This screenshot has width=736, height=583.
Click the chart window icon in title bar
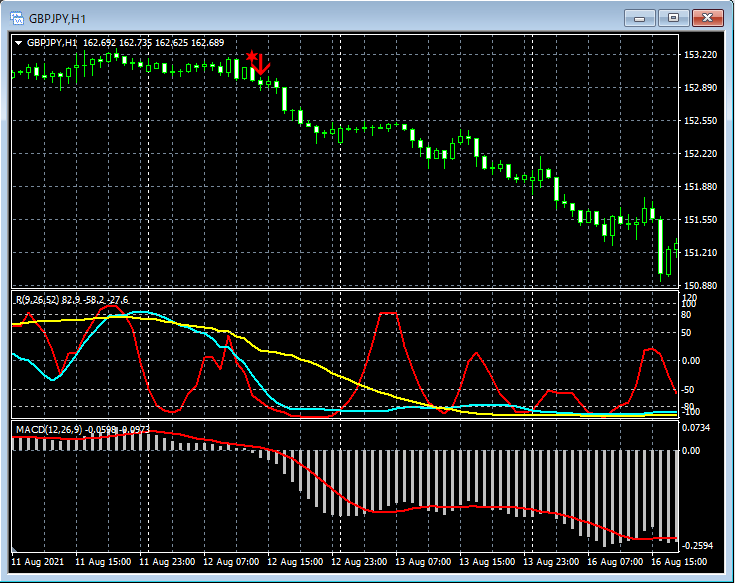pos(17,18)
